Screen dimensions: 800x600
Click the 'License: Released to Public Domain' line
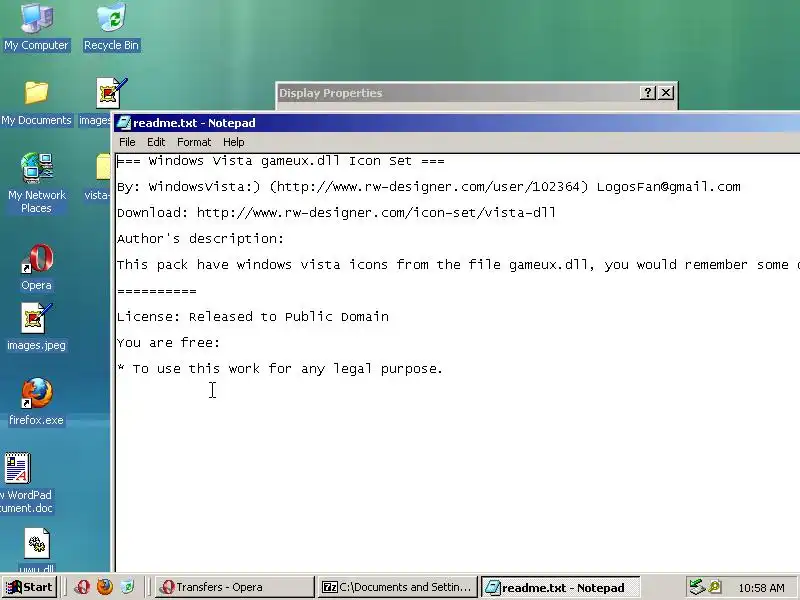pyautogui.click(x=253, y=317)
